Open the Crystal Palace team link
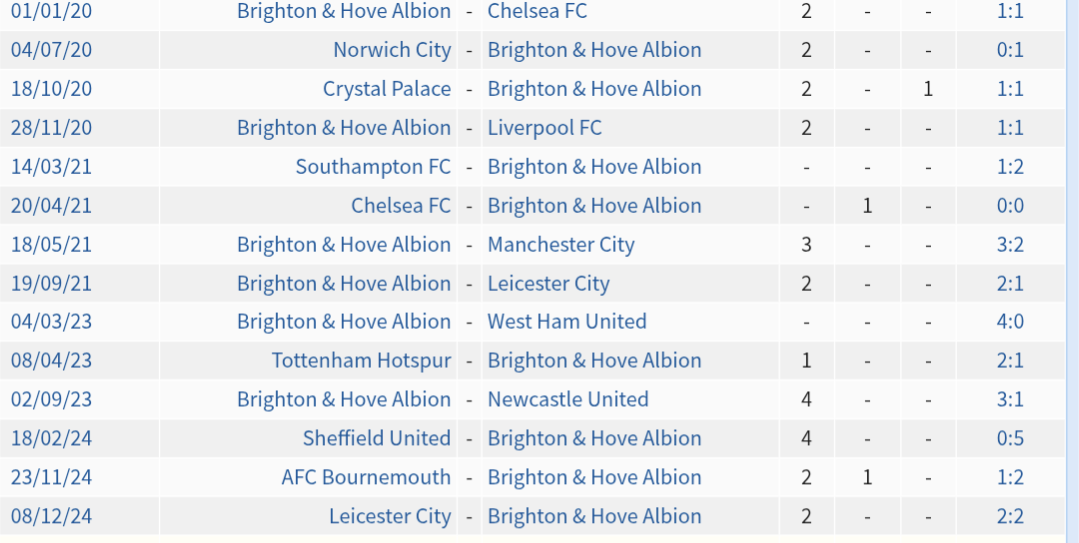This screenshot has height=543, width=1079. tap(387, 89)
